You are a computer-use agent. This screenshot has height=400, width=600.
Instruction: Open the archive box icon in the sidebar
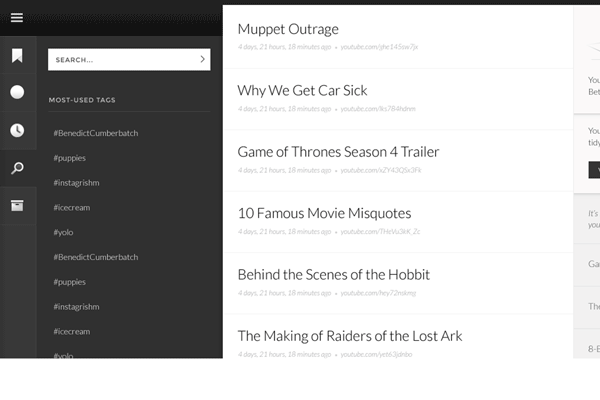point(17,205)
